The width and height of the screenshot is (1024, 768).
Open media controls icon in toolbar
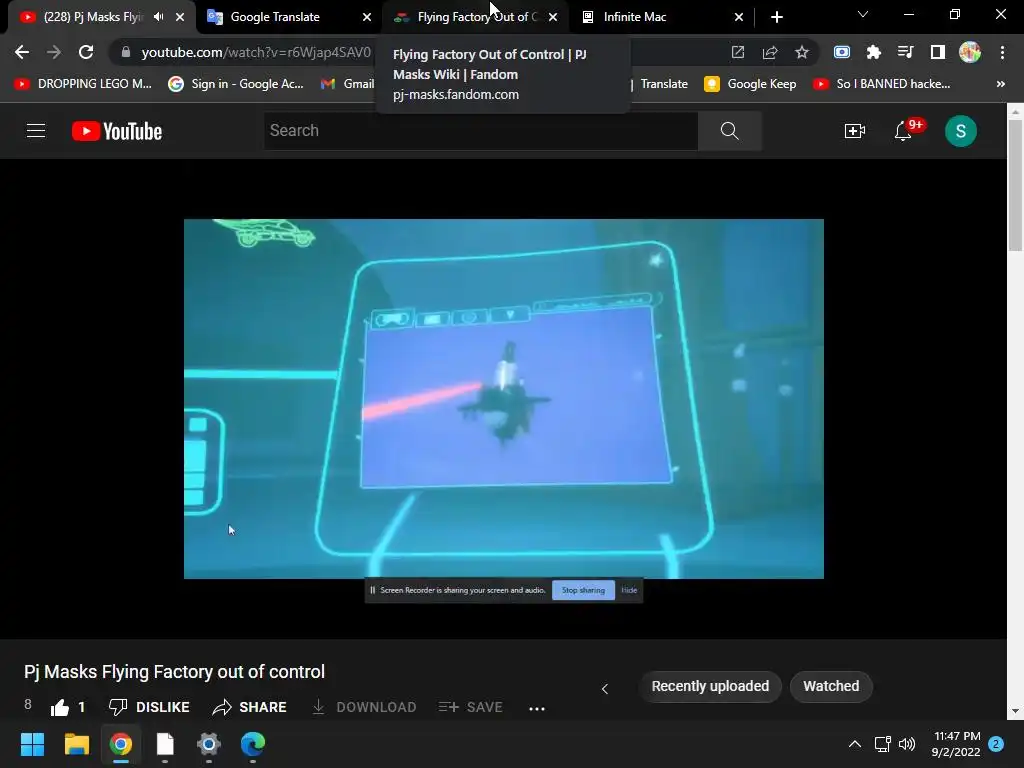(905, 52)
